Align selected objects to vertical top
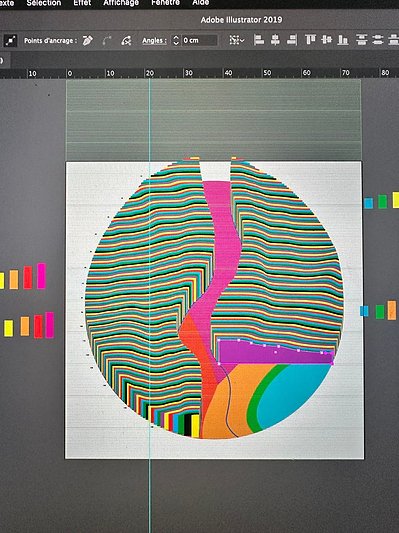 tap(310, 40)
